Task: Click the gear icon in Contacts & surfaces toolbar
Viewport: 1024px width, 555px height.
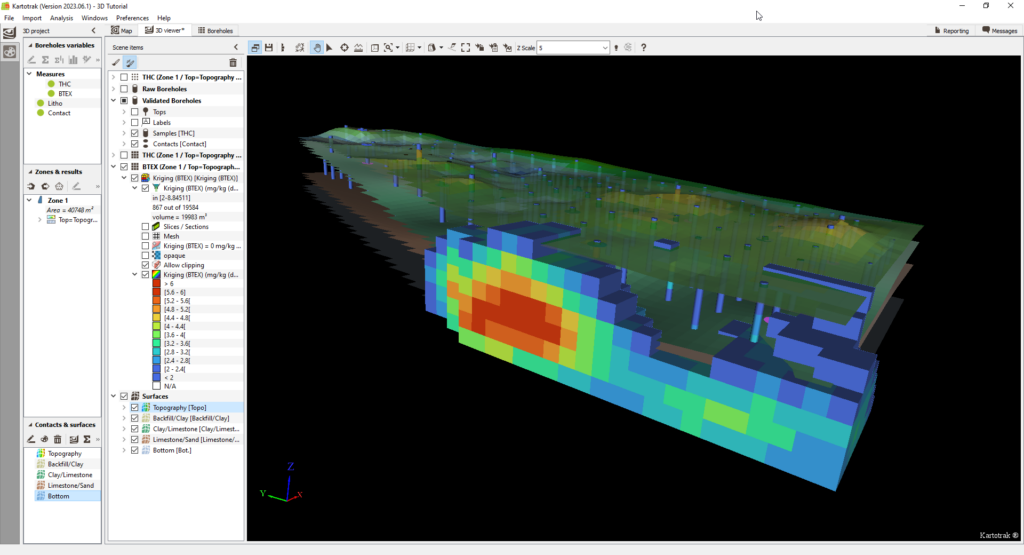Action: click(44, 439)
